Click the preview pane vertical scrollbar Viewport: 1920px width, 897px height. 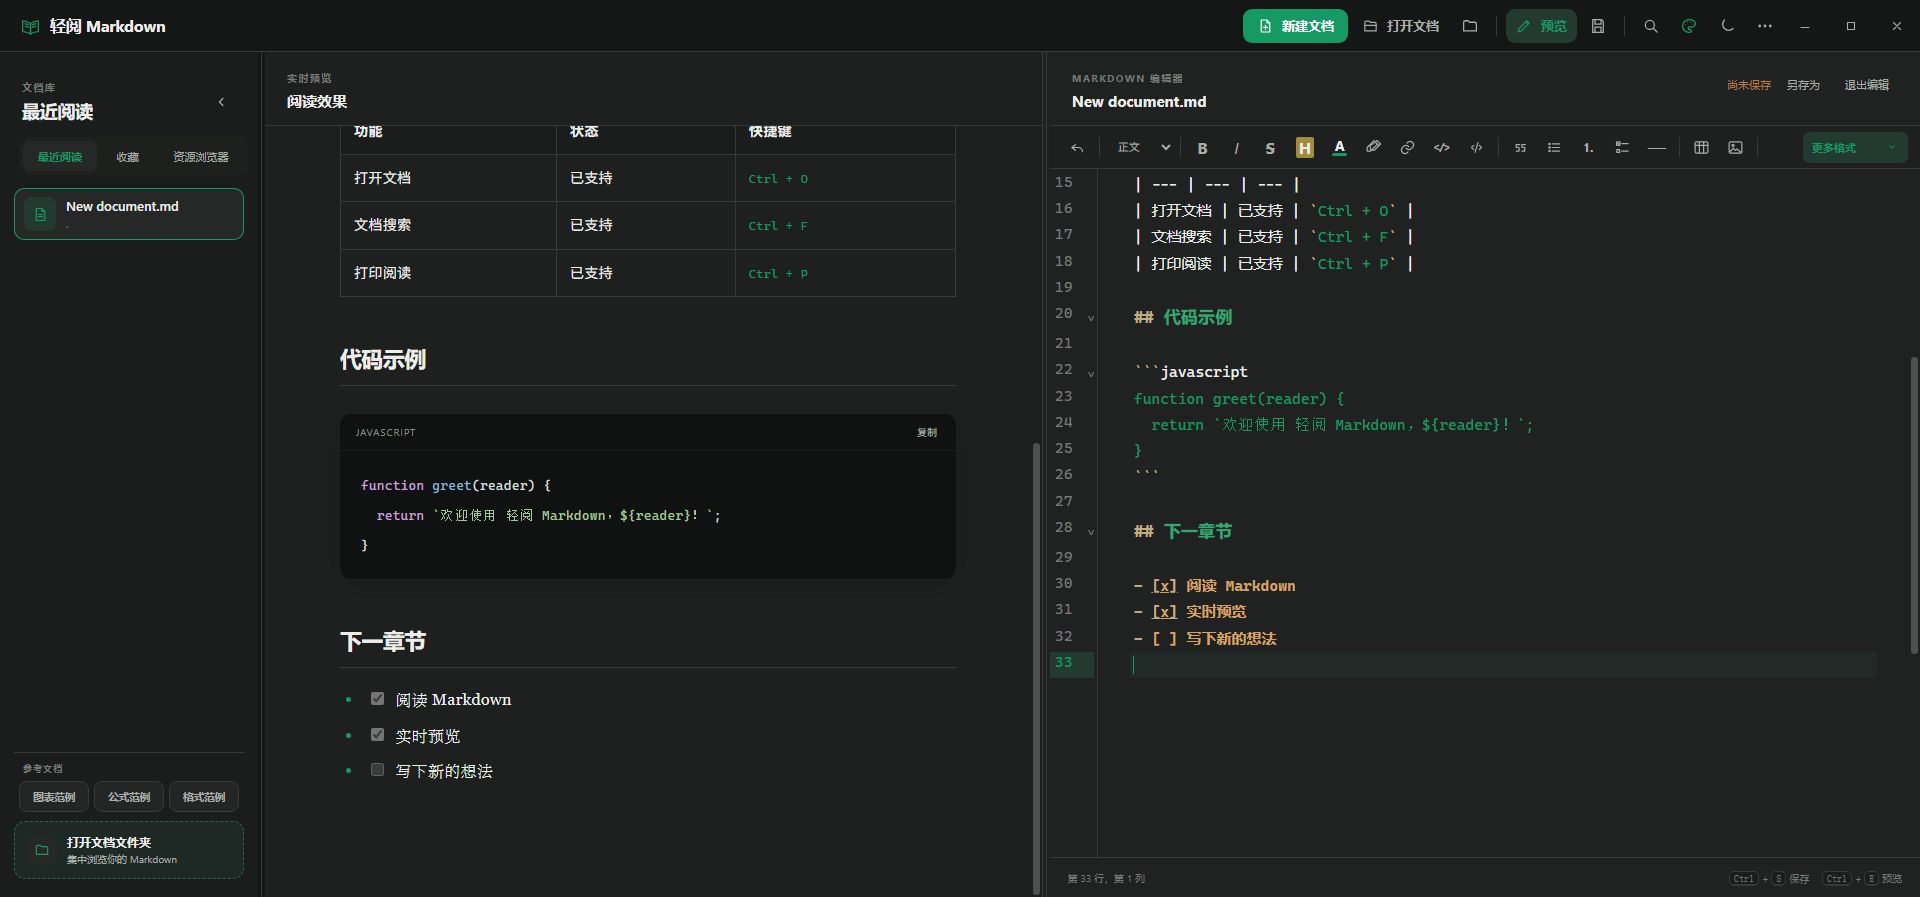(x=1036, y=668)
